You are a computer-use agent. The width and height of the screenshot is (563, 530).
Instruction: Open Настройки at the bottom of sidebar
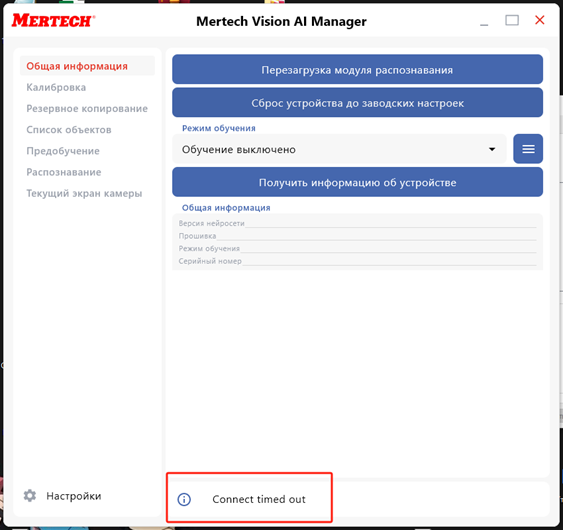(74, 496)
